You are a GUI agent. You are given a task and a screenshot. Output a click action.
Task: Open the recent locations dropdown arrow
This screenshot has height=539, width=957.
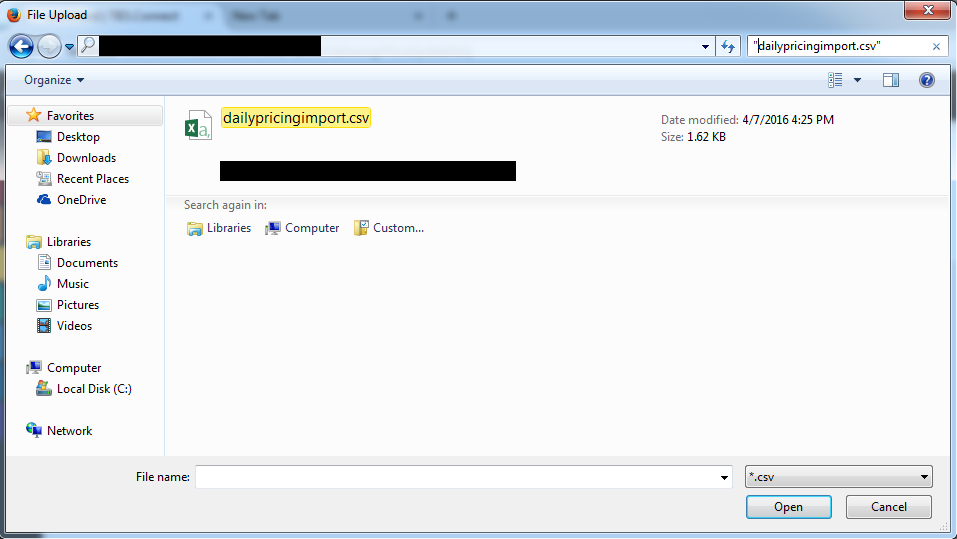coord(70,47)
